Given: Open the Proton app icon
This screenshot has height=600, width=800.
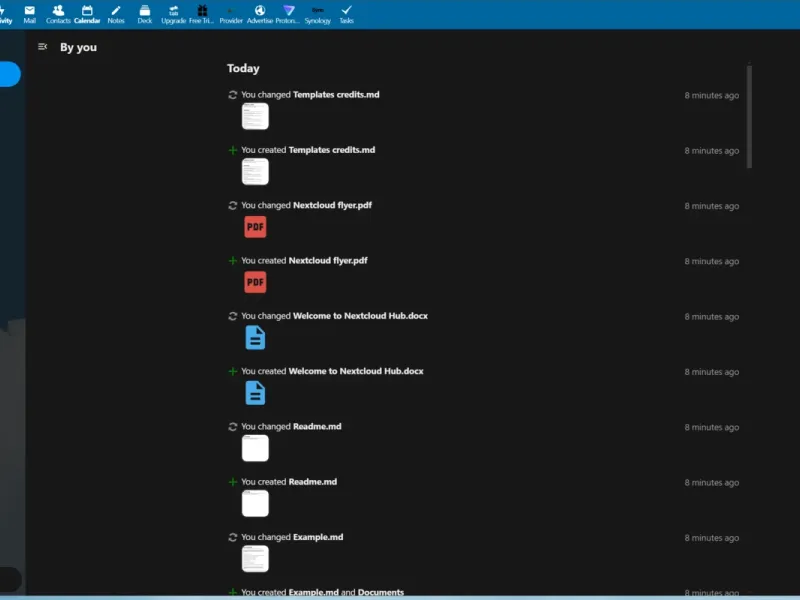Looking at the screenshot, I should pyautogui.click(x=288, y=14).
